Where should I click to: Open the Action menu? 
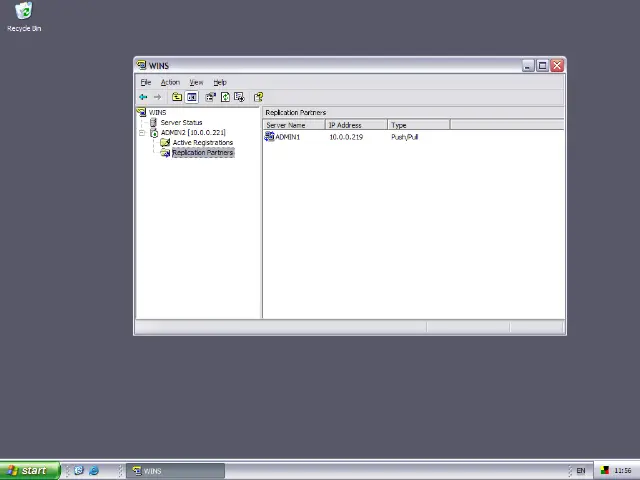(170, 82)
